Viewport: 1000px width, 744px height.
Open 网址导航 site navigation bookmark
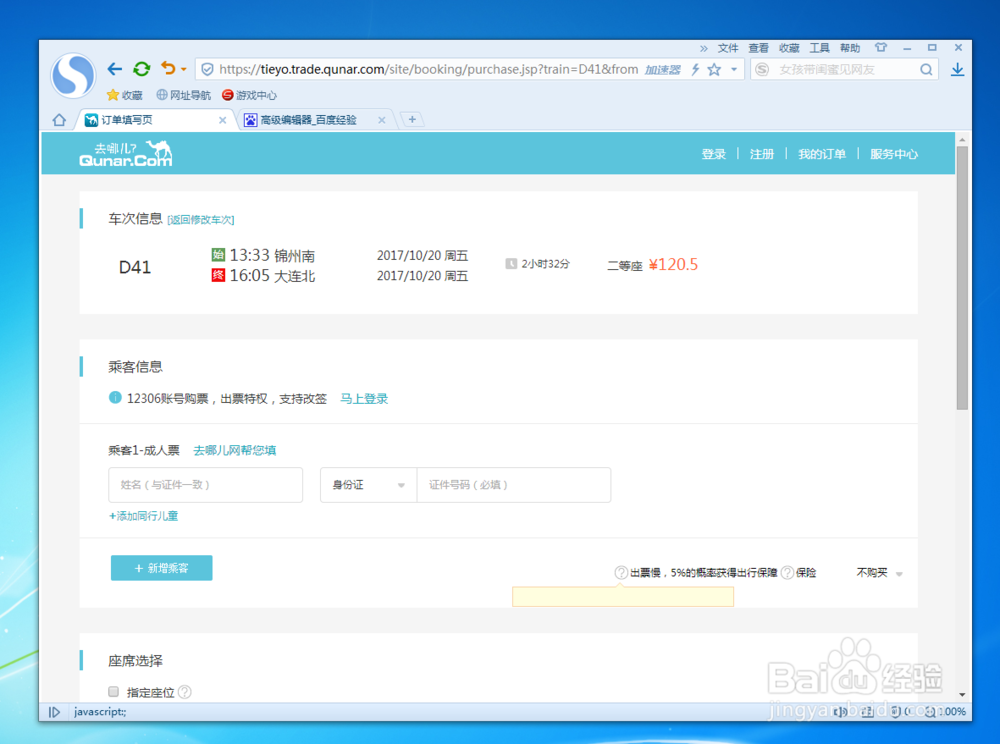click(183, 95)
